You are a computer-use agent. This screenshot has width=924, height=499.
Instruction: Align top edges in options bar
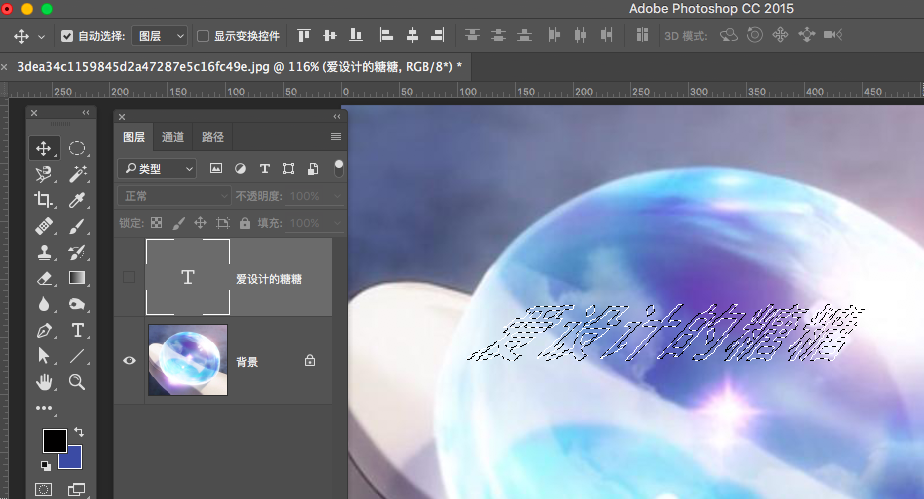[x=303, y=35]
